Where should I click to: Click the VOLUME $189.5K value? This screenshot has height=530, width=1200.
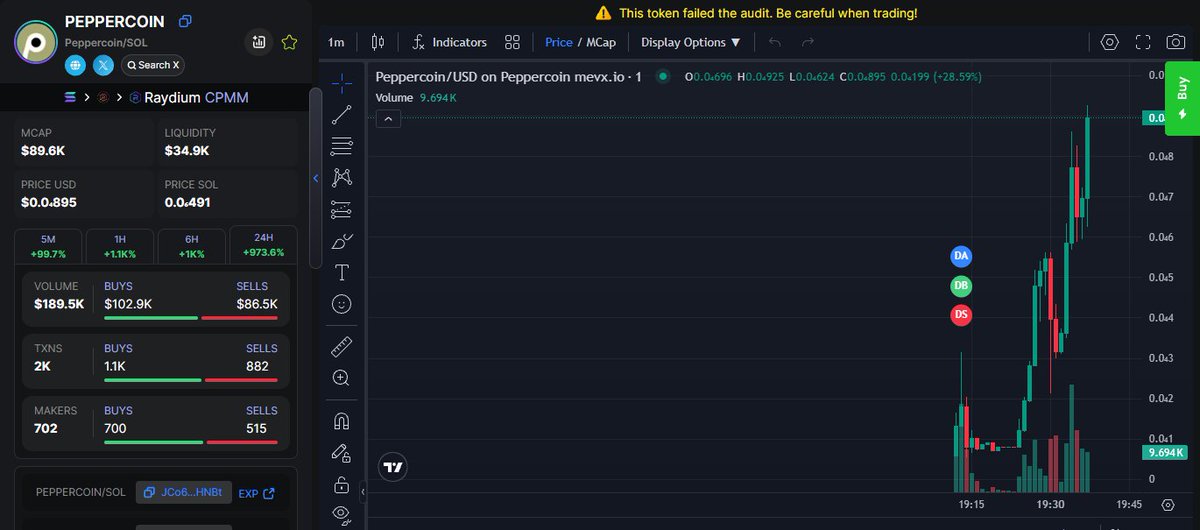(x=59, y=303)
